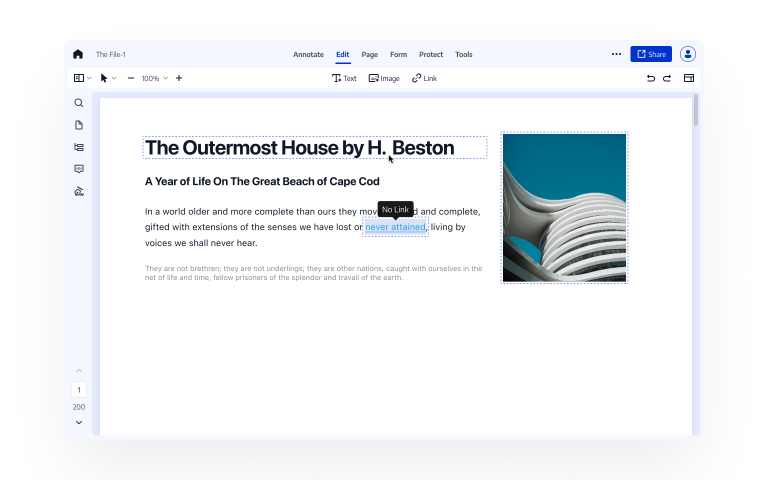Switch to the Page tab
Viewport: 768px width, 480px height.
pyautogui.click(x=369, y=54)
